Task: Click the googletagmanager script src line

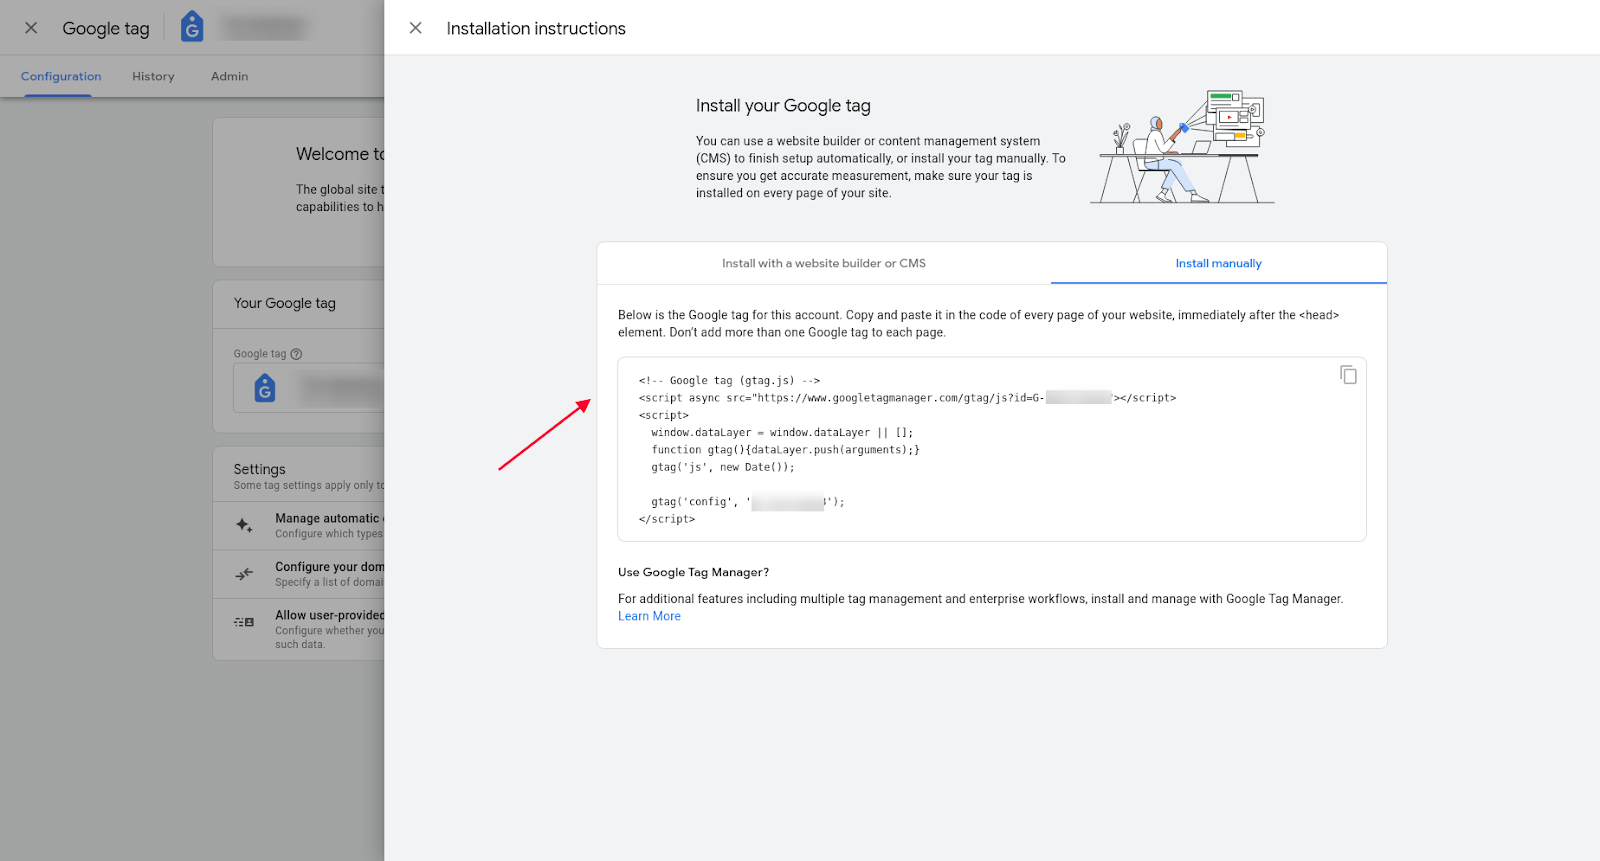Action: click(907, 398)
